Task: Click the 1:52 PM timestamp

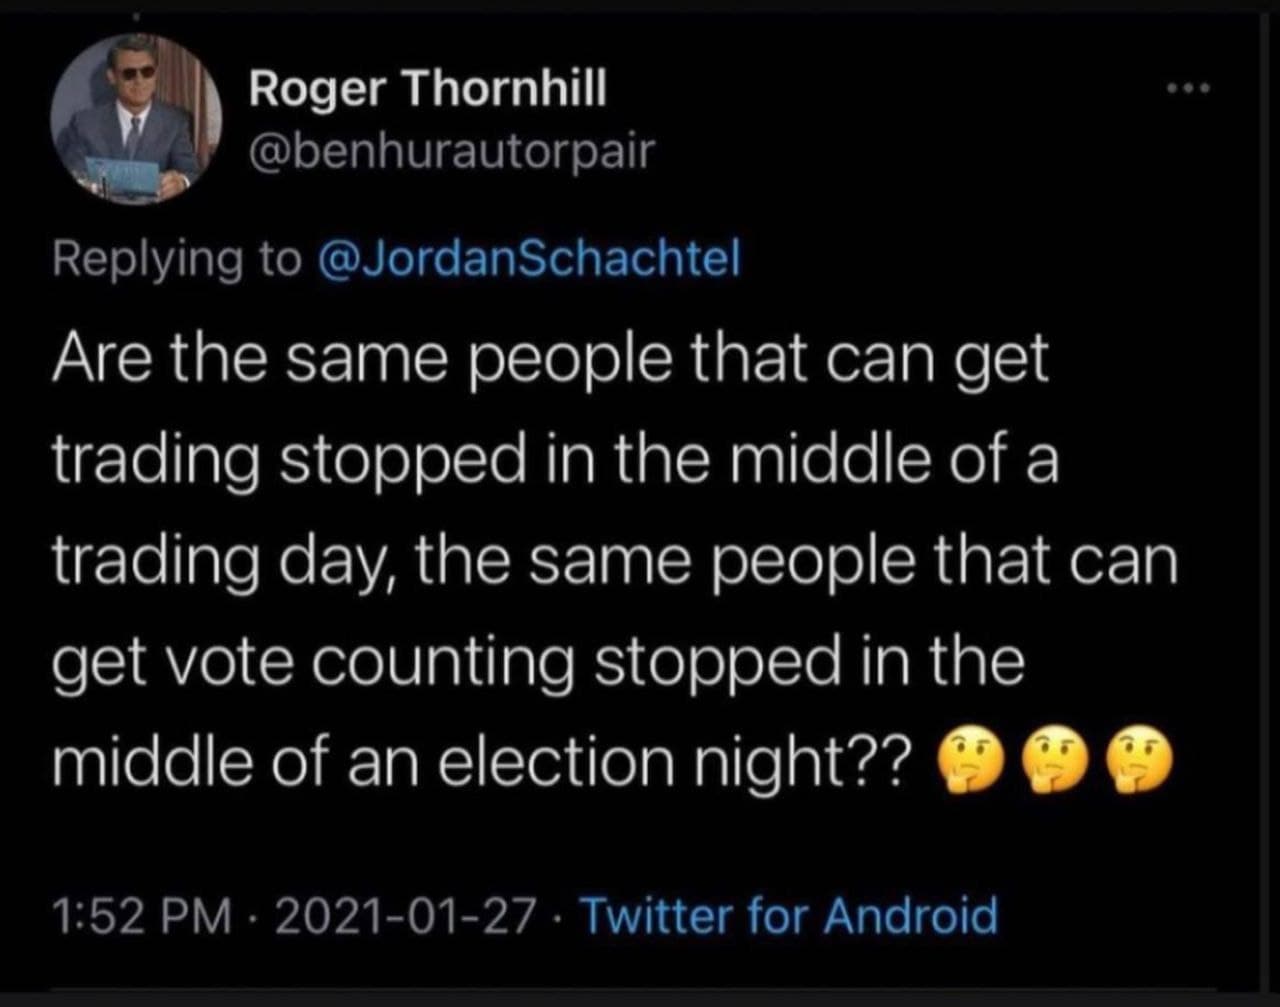Action: click(x=140, y=915)
